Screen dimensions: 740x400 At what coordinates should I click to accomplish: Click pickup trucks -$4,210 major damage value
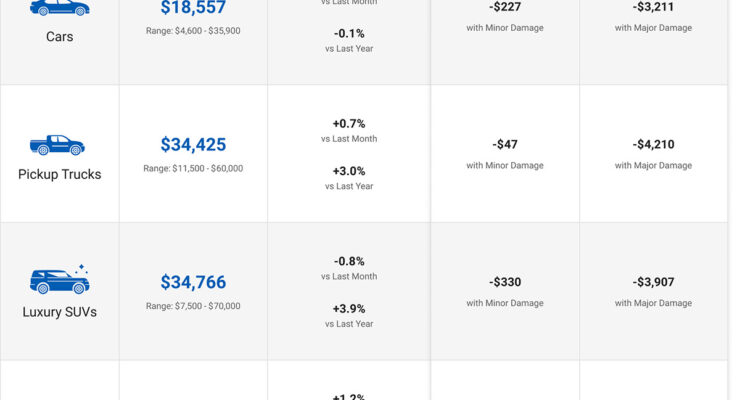(x=653, y=144)
